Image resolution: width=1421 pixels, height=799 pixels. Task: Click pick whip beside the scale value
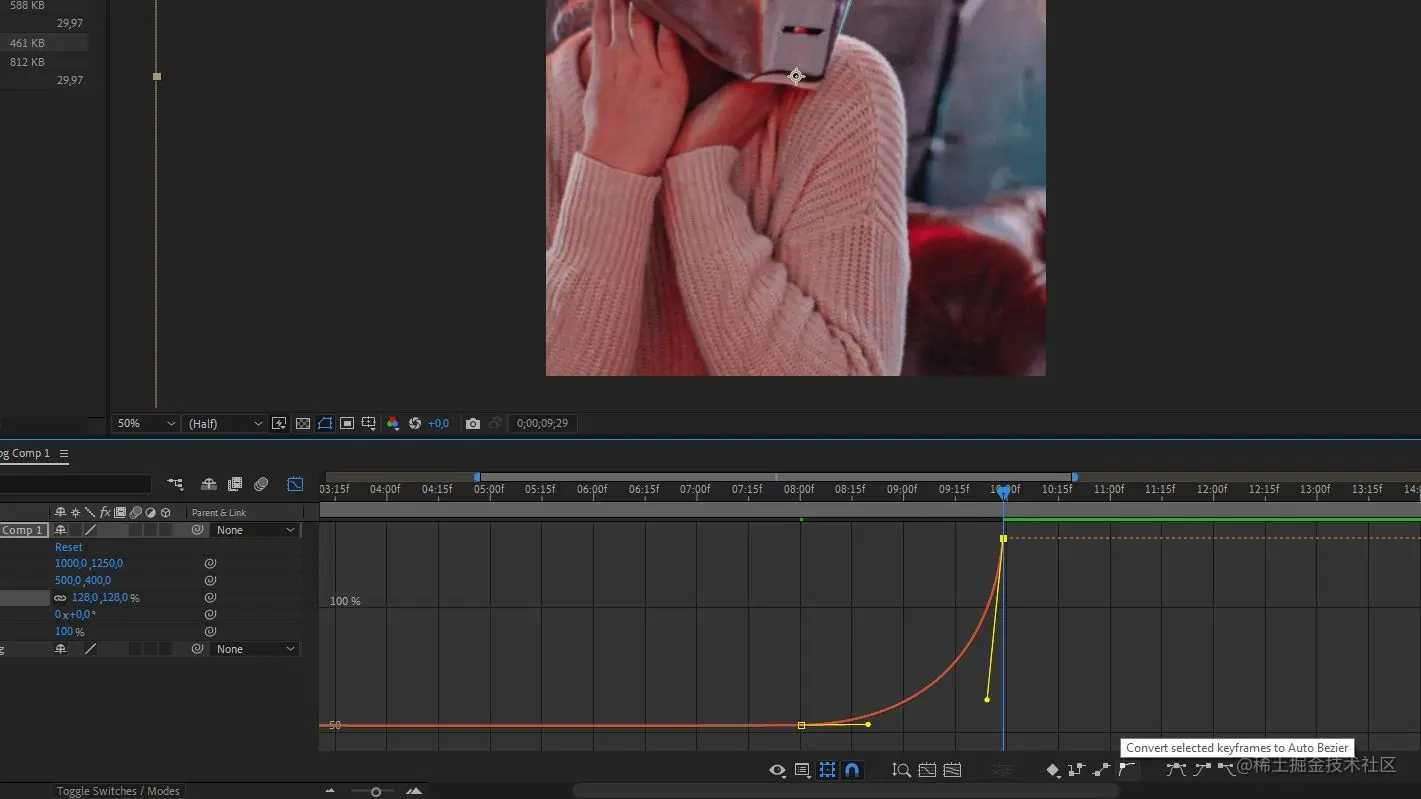click(x=210, y=598)
